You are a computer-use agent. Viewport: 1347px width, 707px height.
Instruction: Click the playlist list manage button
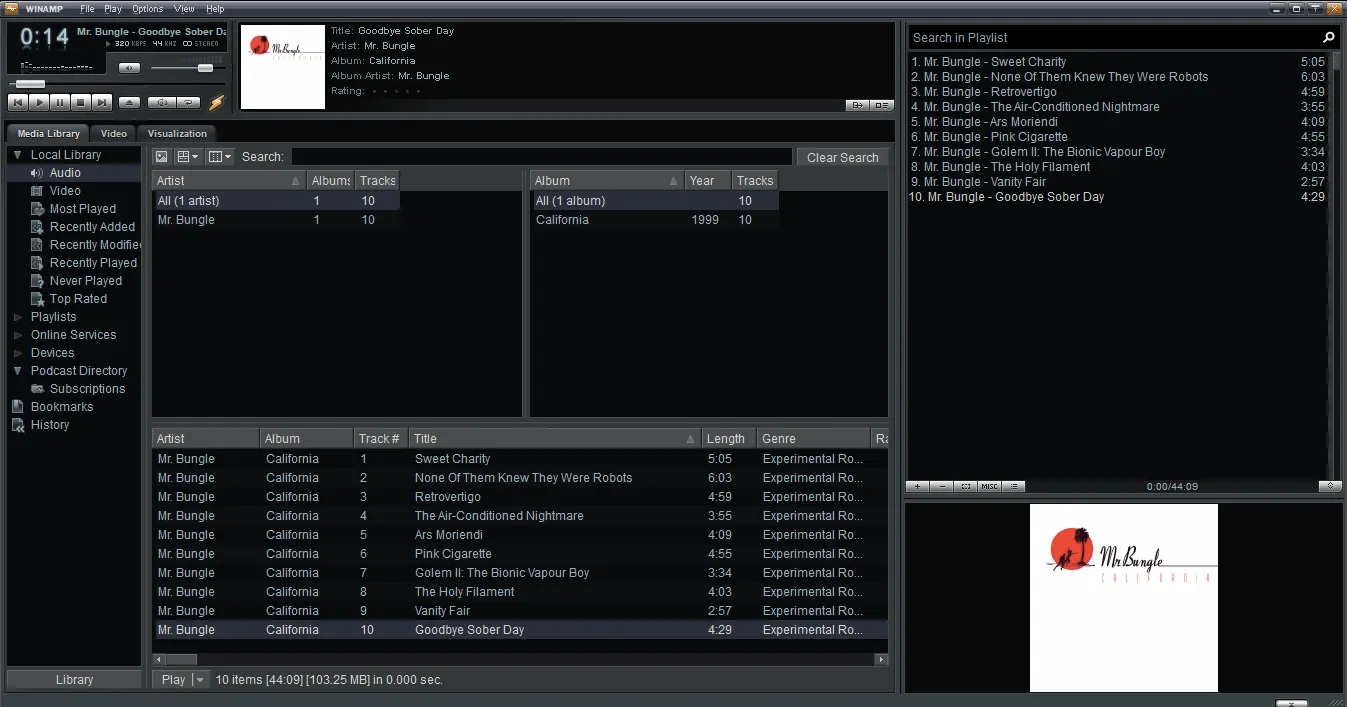click(x=1014, y=487)
